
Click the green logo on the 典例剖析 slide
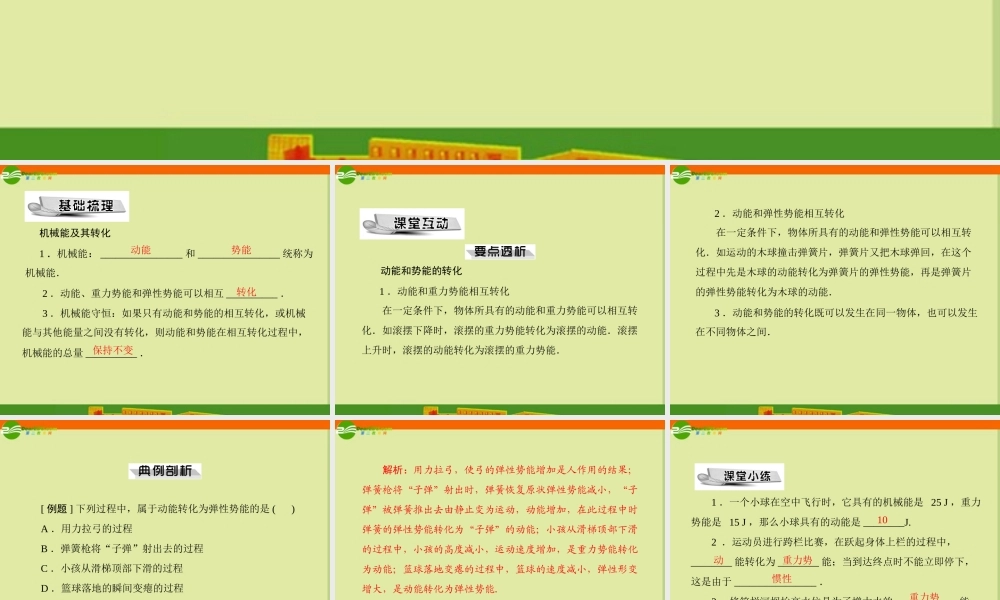[11, 430]
